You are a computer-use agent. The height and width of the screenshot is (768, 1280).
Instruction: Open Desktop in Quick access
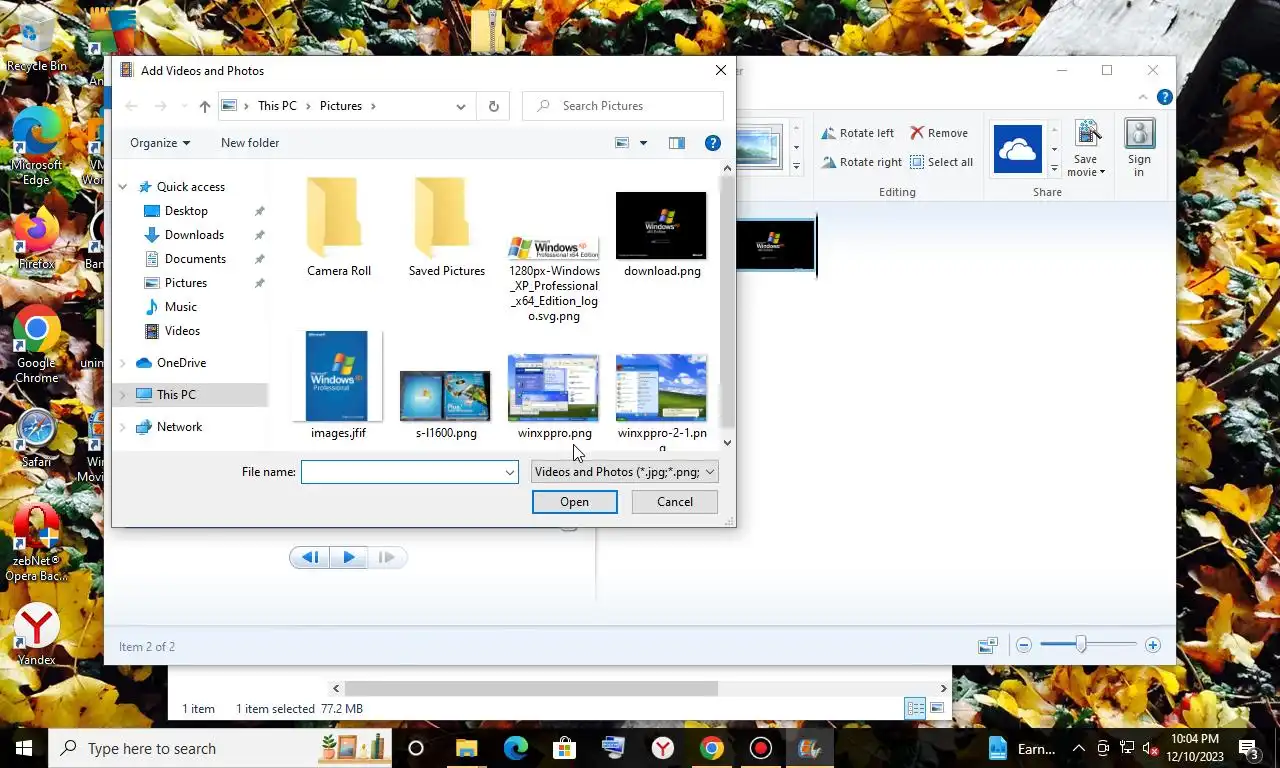click(186, 211)
